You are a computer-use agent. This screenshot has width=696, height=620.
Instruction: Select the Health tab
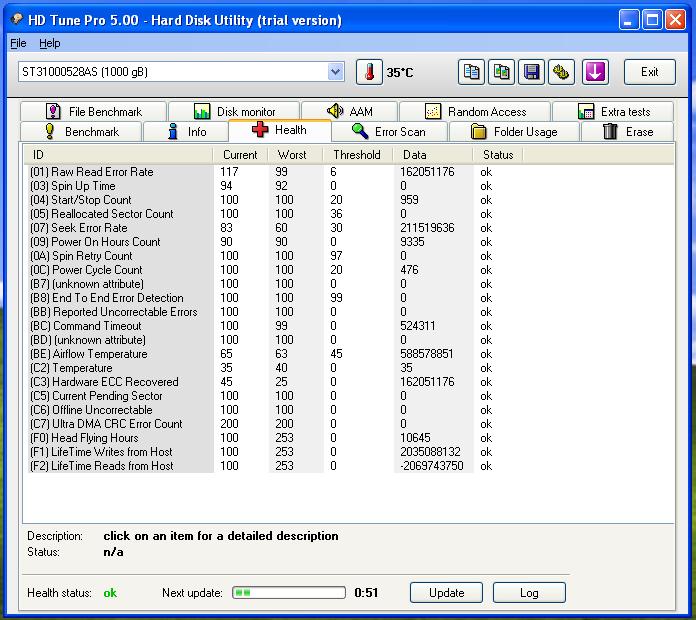point(280,130)
